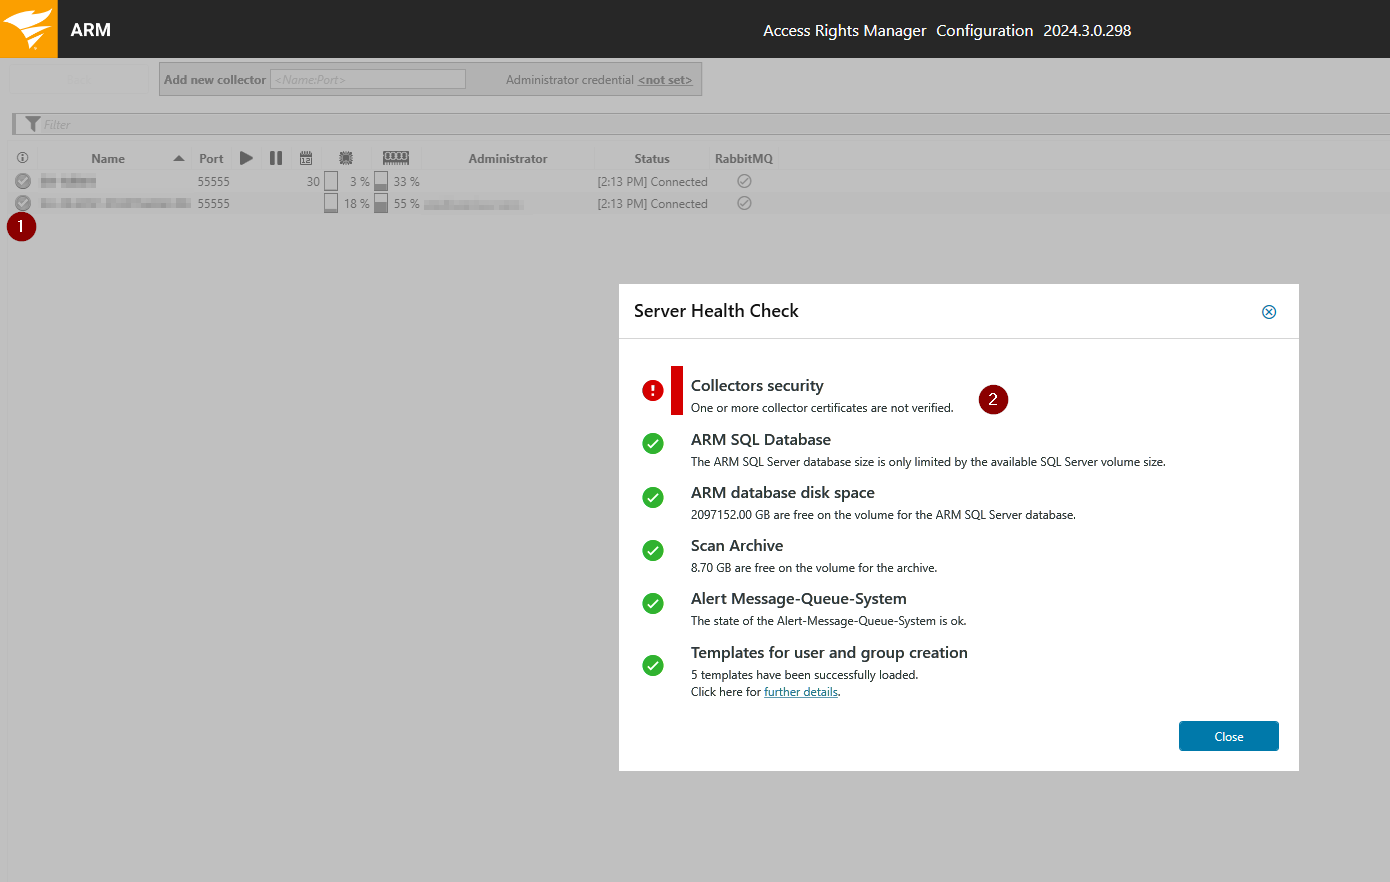Click the ARM application label
Viewport: 1390px width, 882px height.
tap(91, 29)
